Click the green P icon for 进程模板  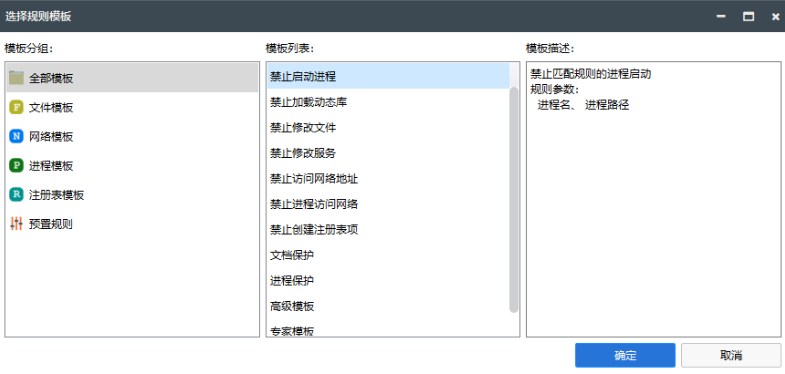17,165
